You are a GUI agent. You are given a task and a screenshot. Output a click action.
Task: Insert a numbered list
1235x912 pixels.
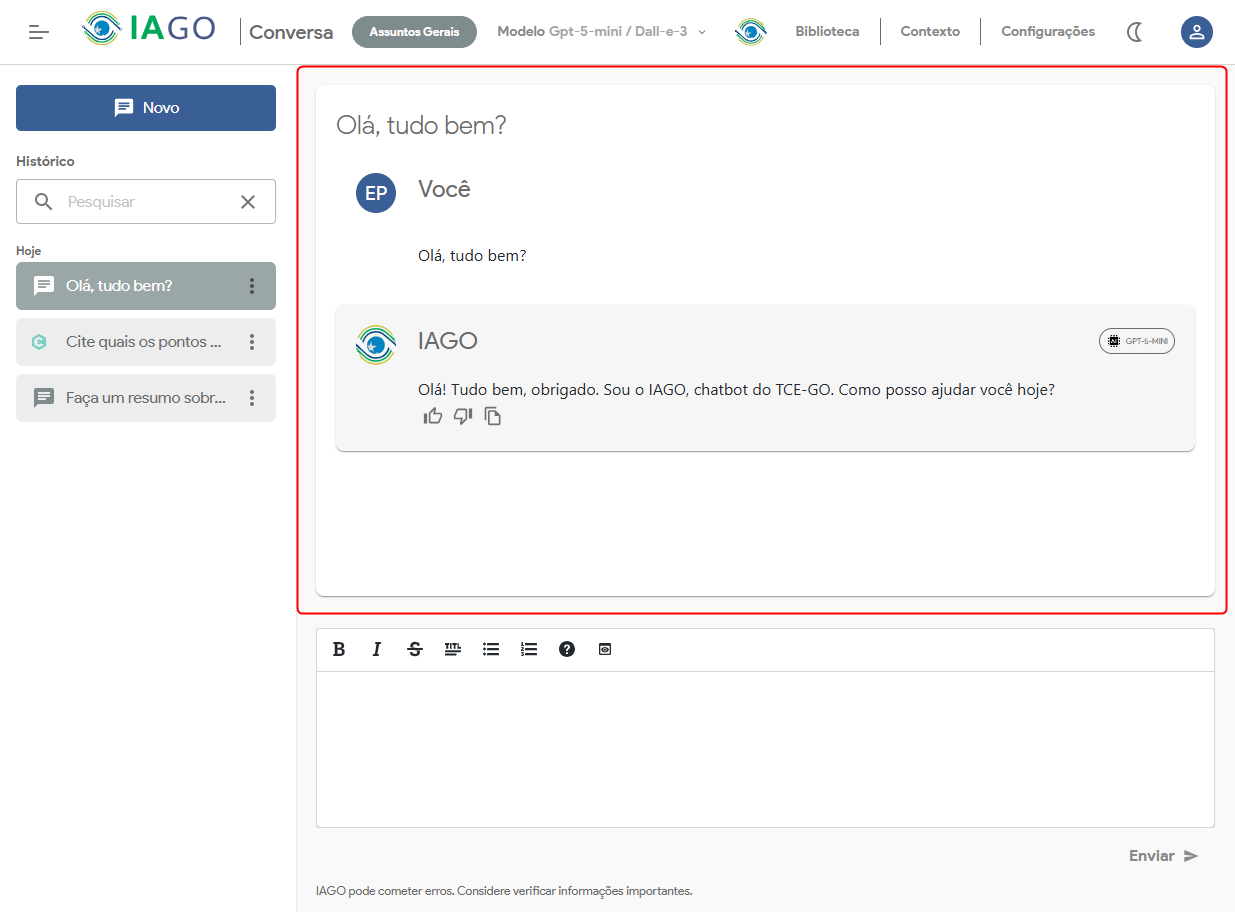(529, 650)
